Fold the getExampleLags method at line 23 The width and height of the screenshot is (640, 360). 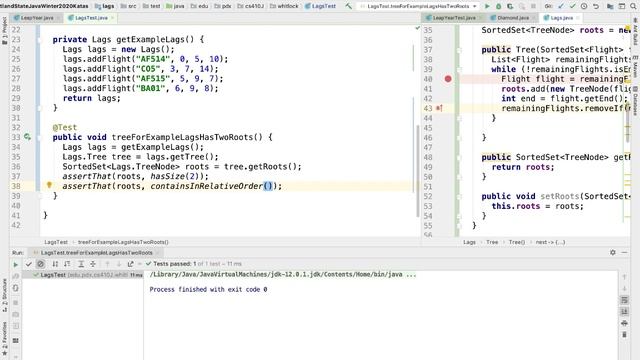click(40, 40)
